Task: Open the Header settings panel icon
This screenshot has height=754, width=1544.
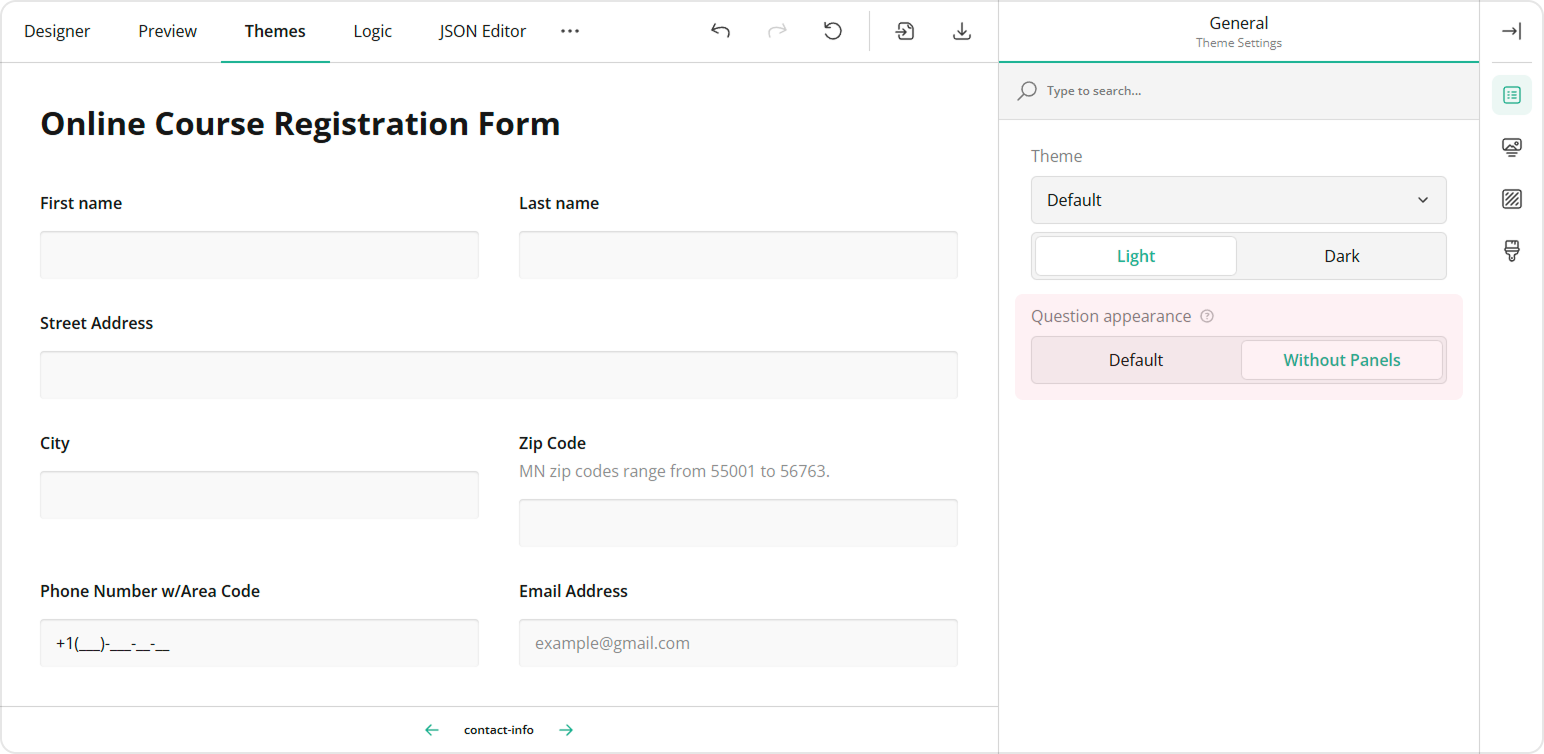Action: (1512, 147)
